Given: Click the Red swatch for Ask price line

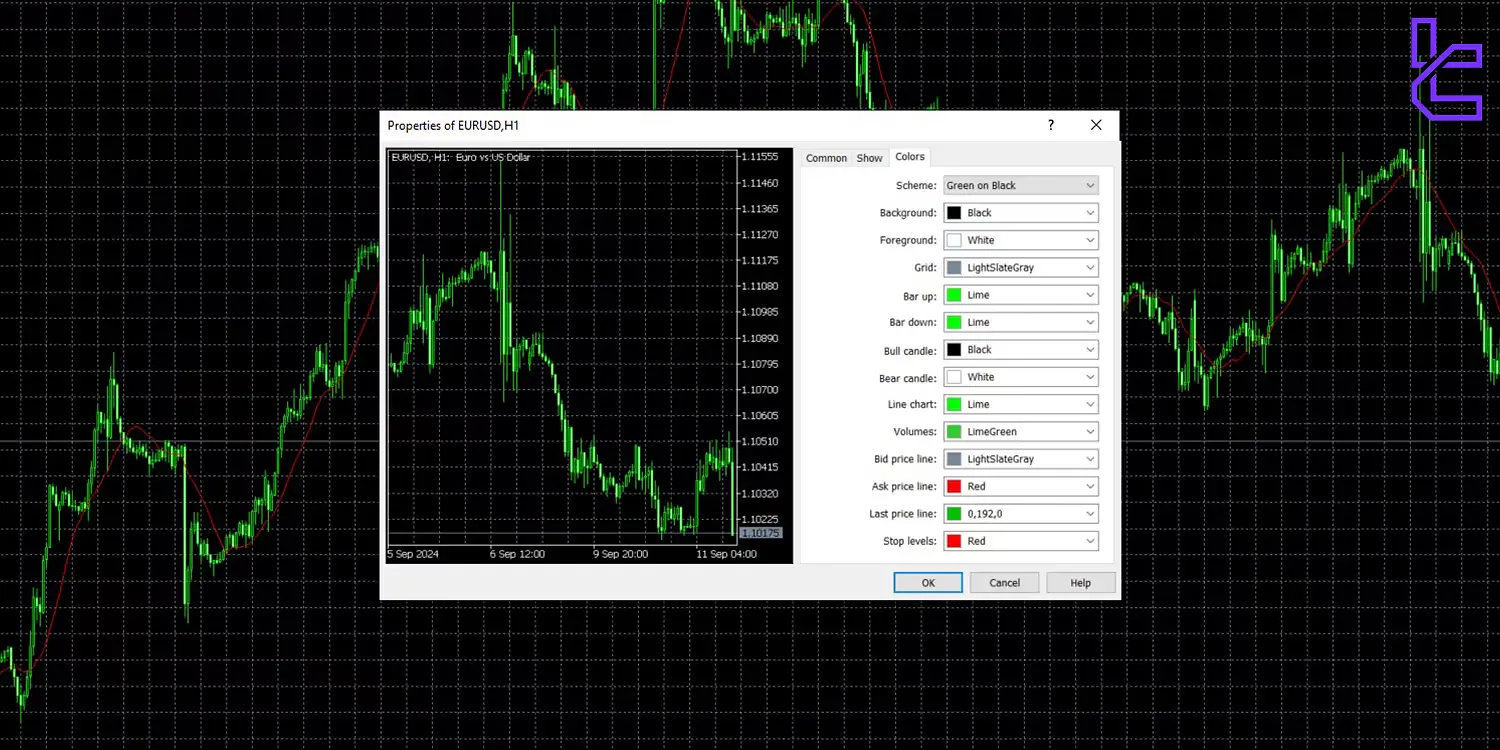Looking at the screenshot, I should (x=952, y=486).
